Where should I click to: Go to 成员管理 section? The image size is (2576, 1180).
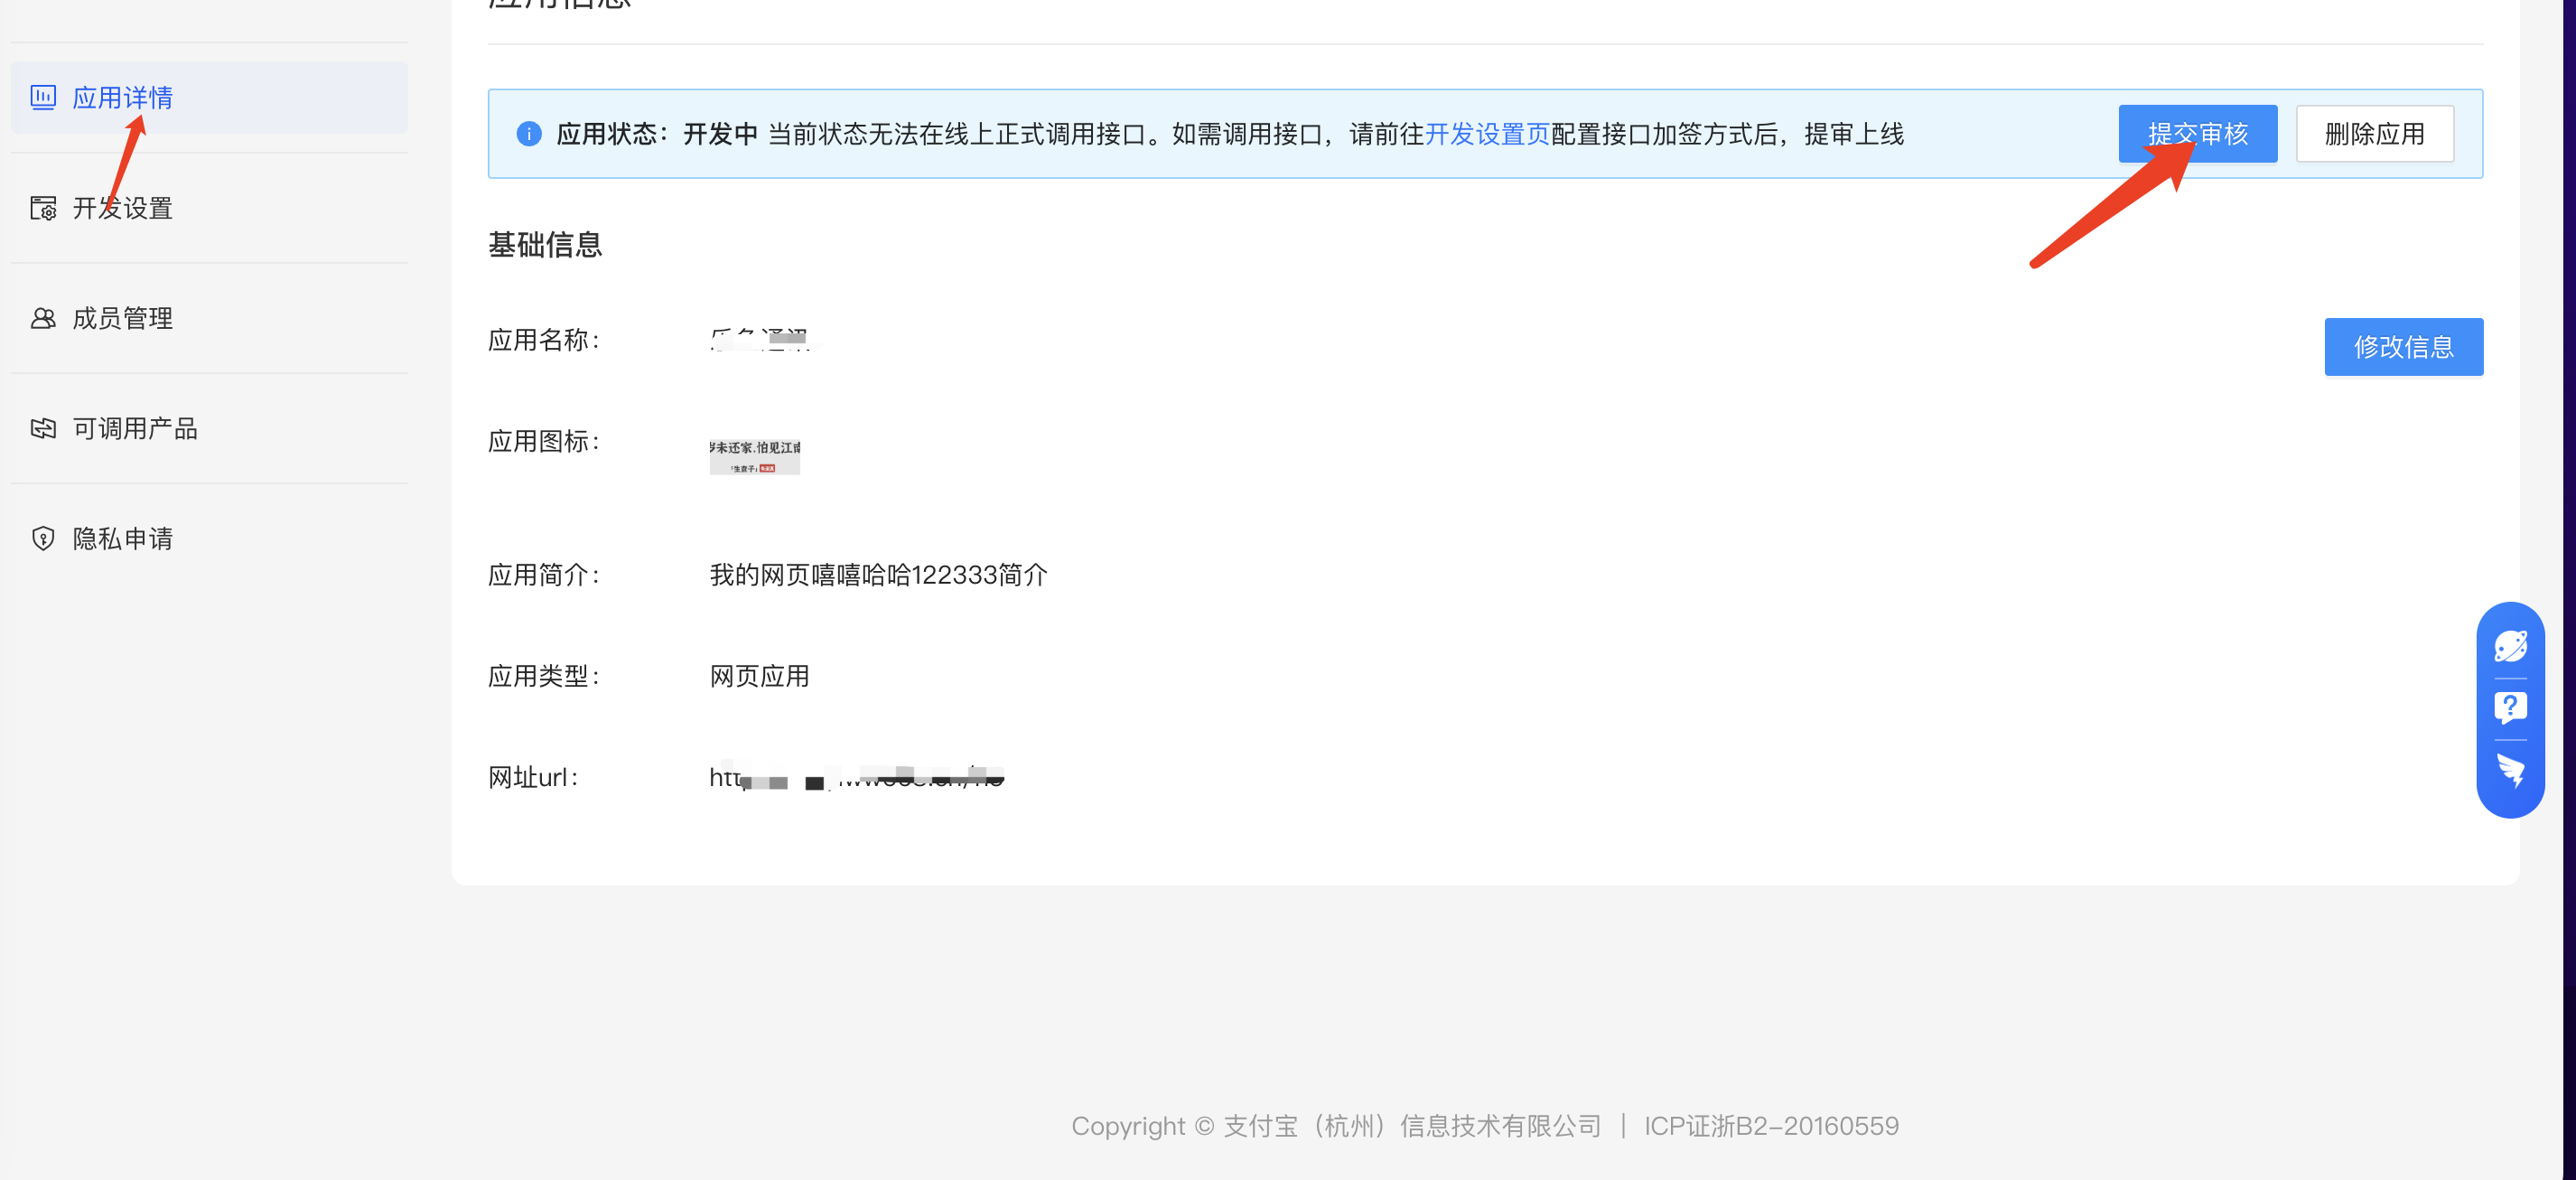pyautogui.click(x=209, y=318)
